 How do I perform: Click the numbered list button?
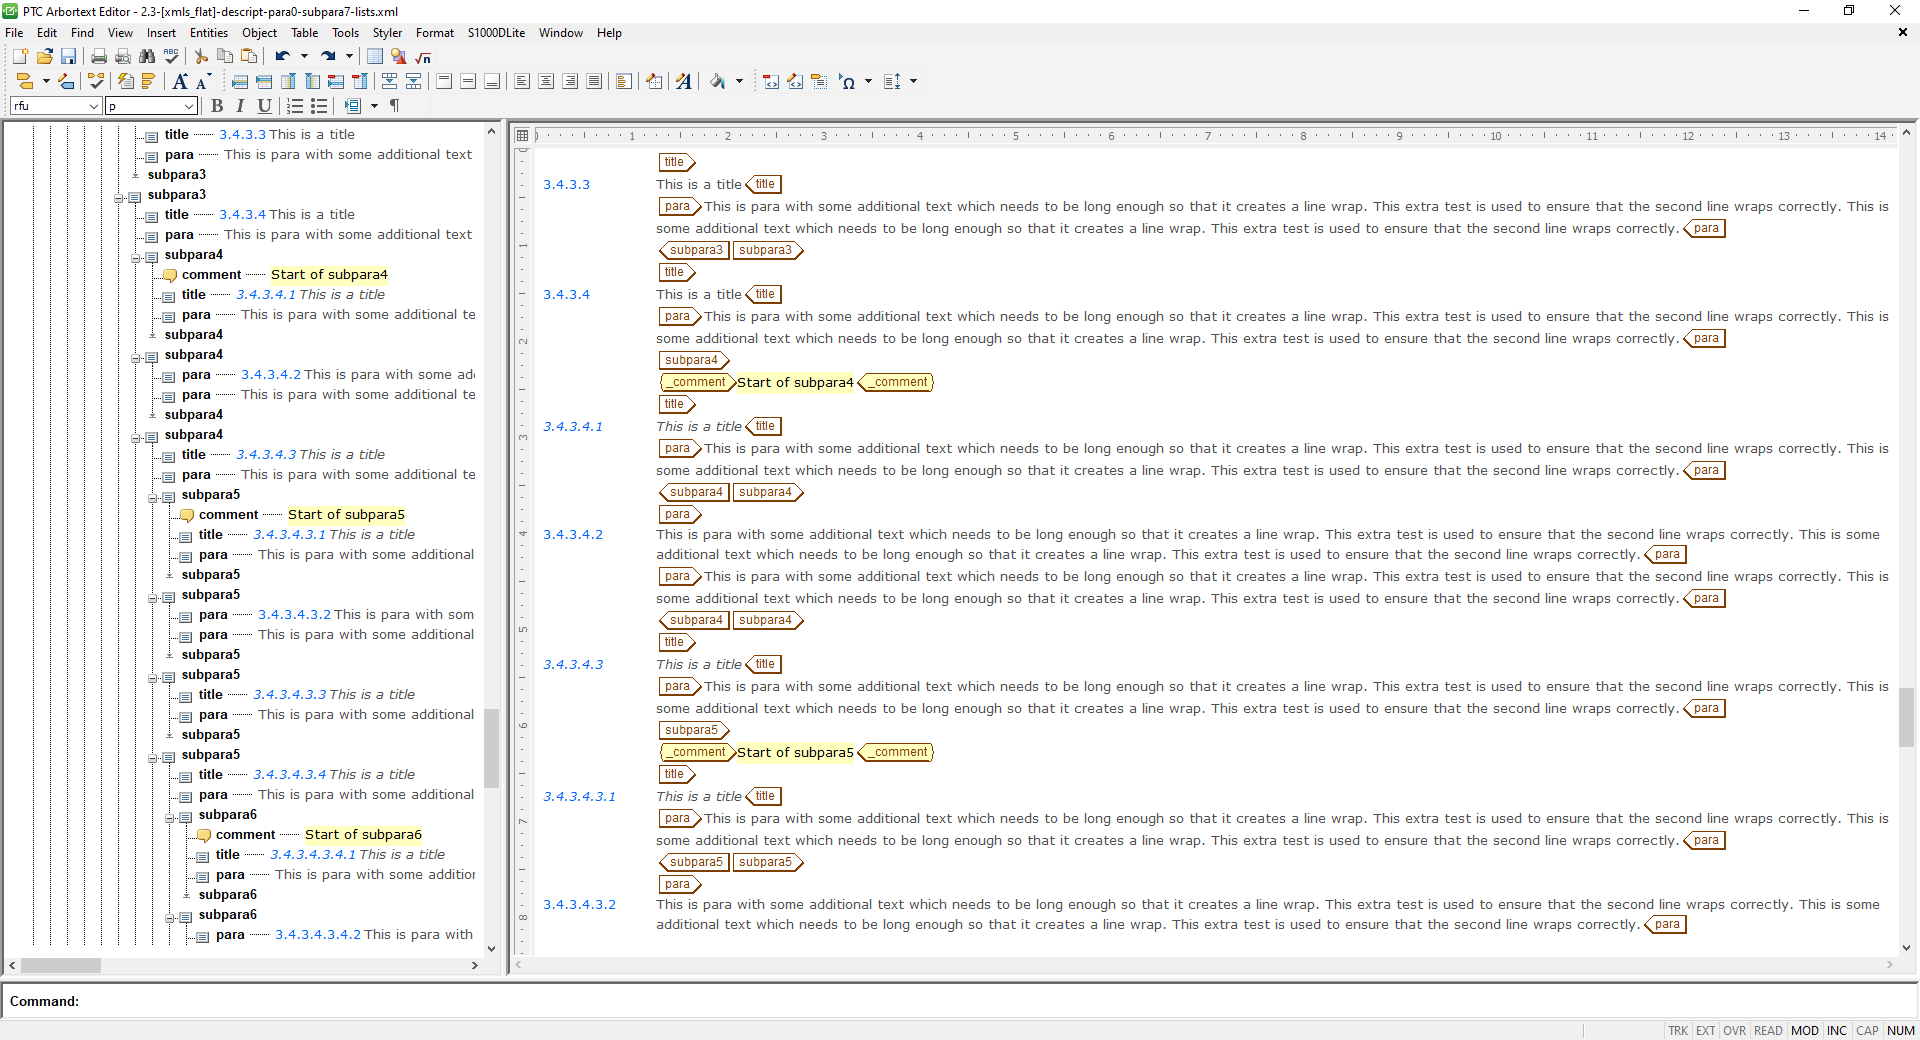click(x=295, y=106)
